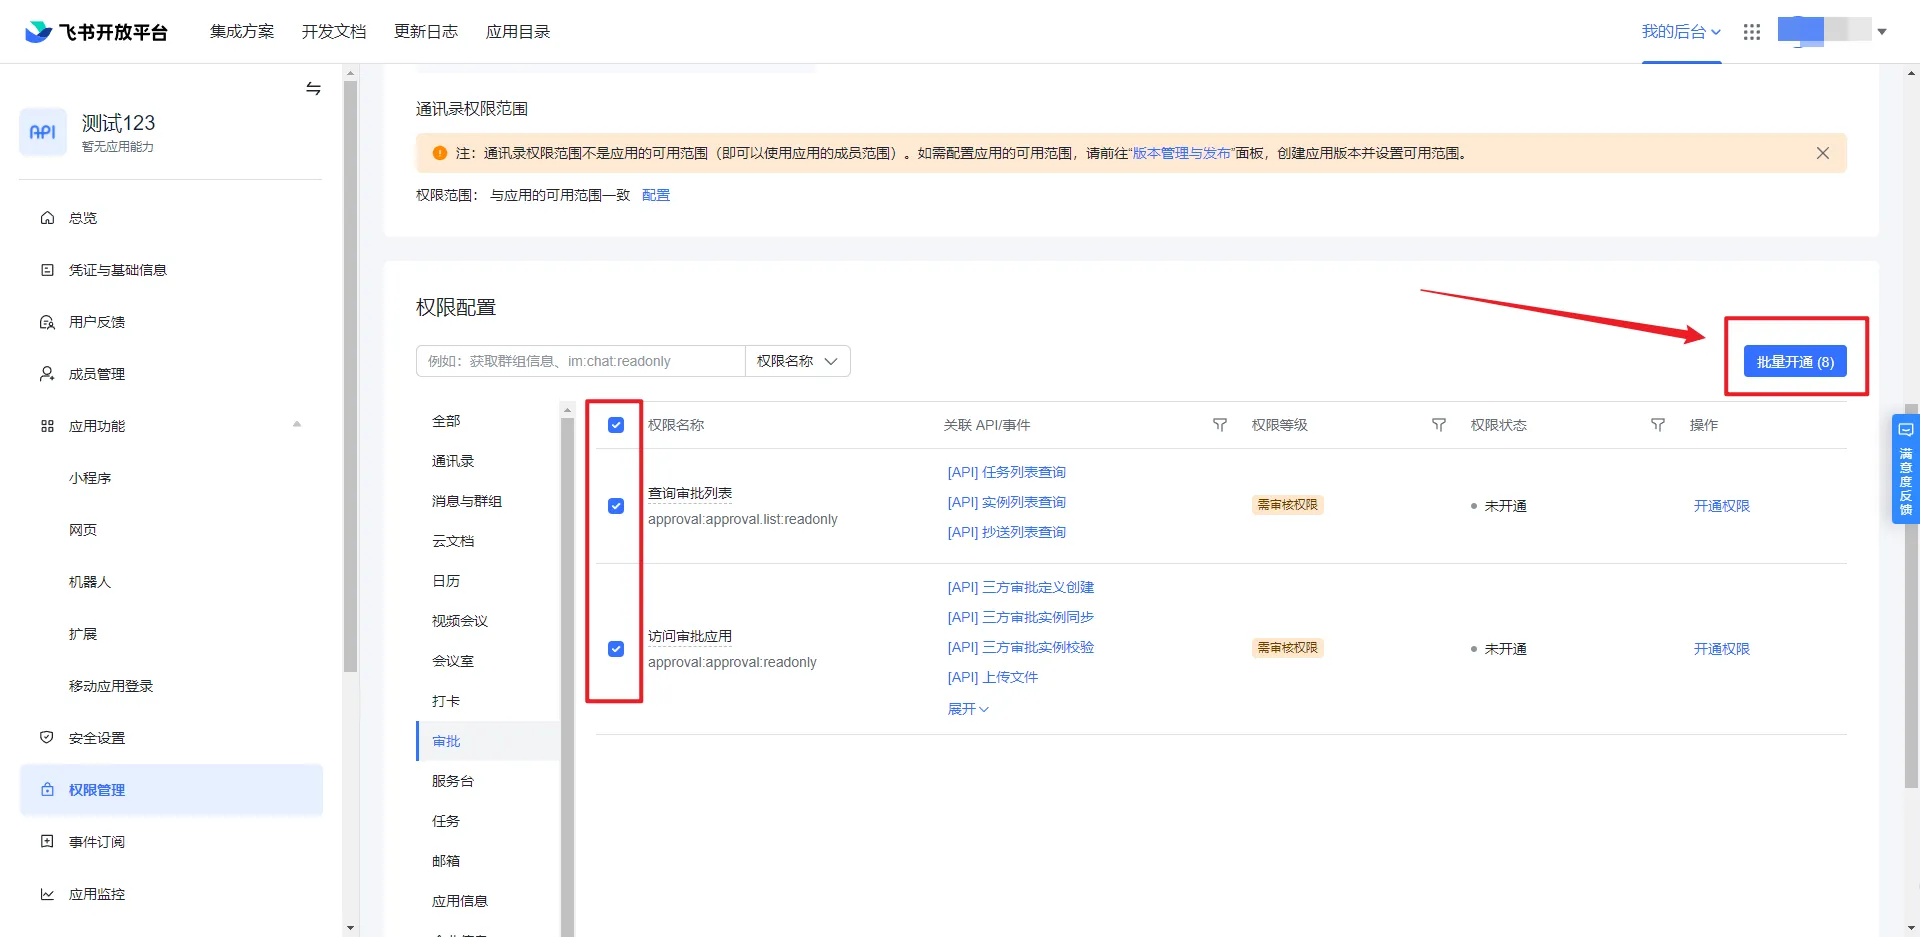Image resolution: width=1920 pixels, height=937 pixels.
Task: Toggle the select-all permissions header checkbox
Action: (x=616, y=425)
